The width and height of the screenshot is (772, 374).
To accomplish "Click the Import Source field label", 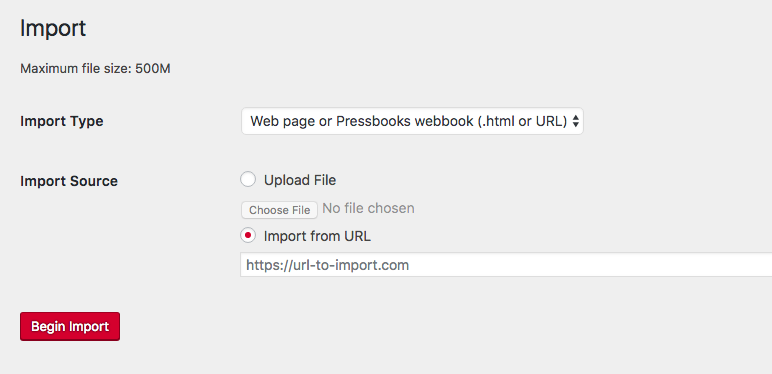I will 69,181.
